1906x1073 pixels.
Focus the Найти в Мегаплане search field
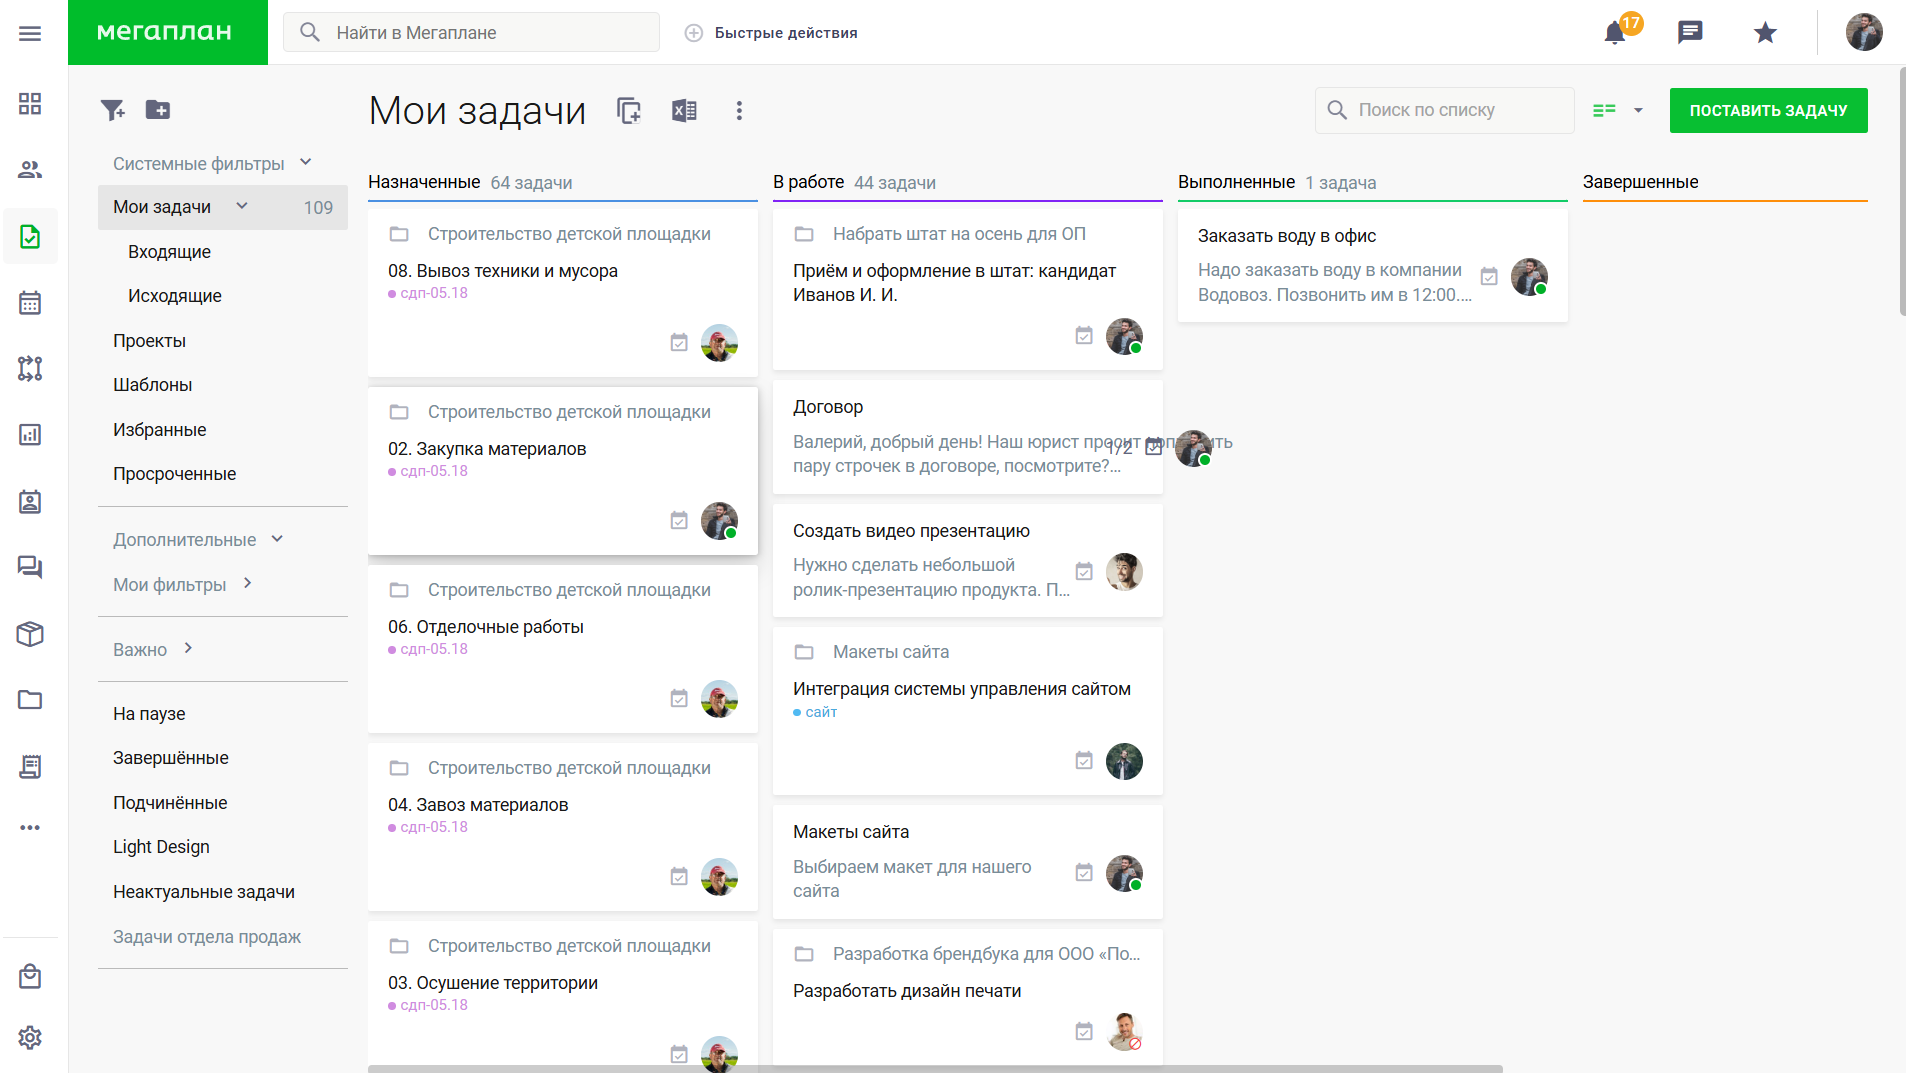471,32
